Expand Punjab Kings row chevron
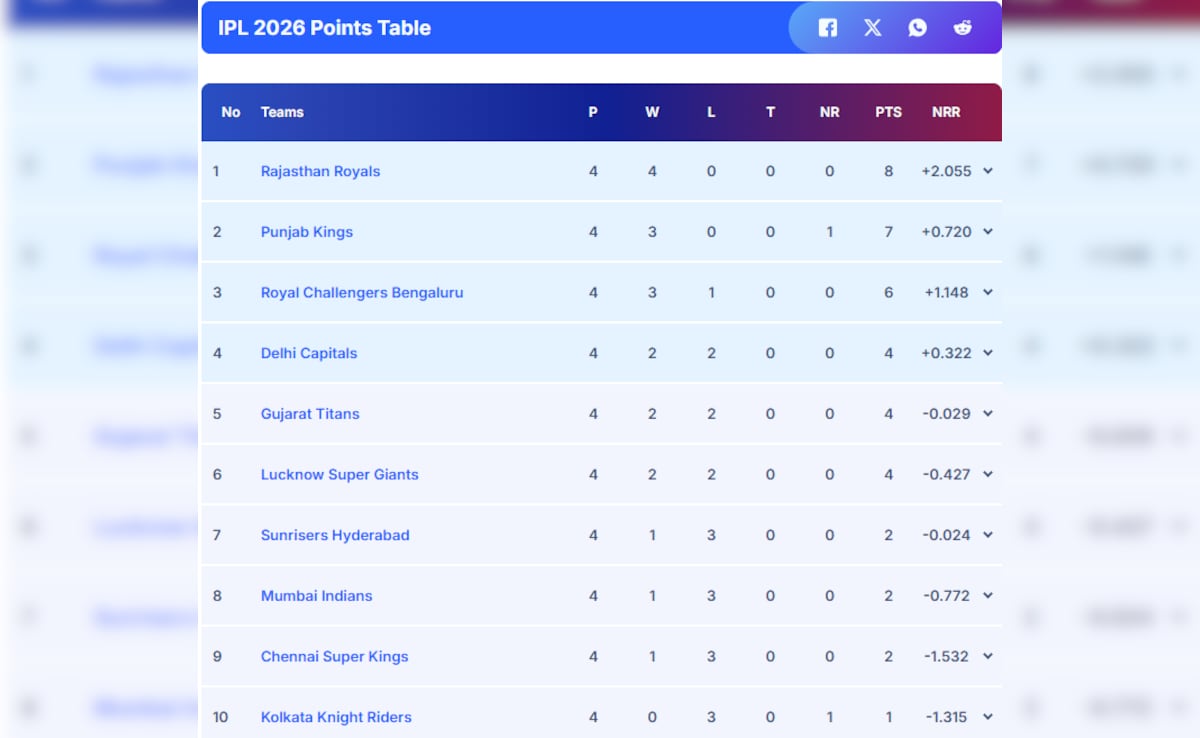 coord(988,232)
